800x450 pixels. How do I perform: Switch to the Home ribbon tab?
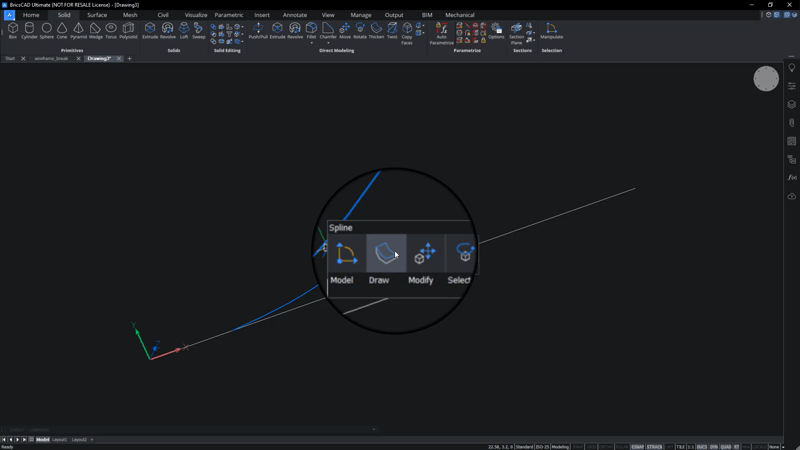(31, 15)
